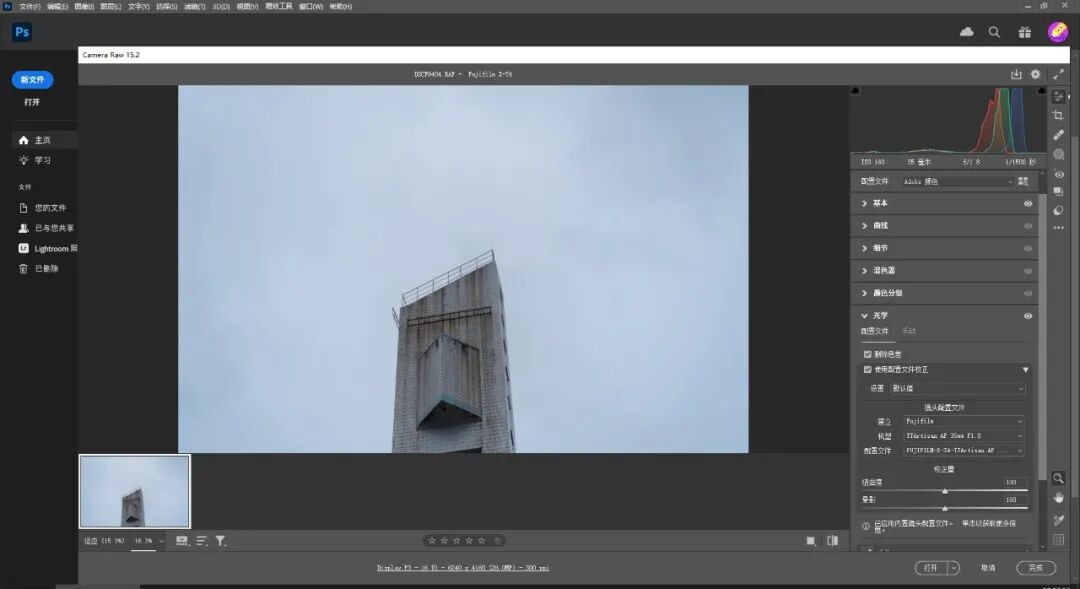Open the user account avatar
This screenshot has height=589, width=1080.
[1058, 32]
